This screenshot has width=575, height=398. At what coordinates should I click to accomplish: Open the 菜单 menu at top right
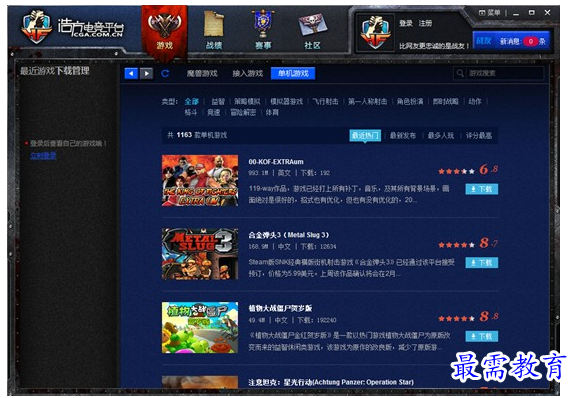pos(490,13)
